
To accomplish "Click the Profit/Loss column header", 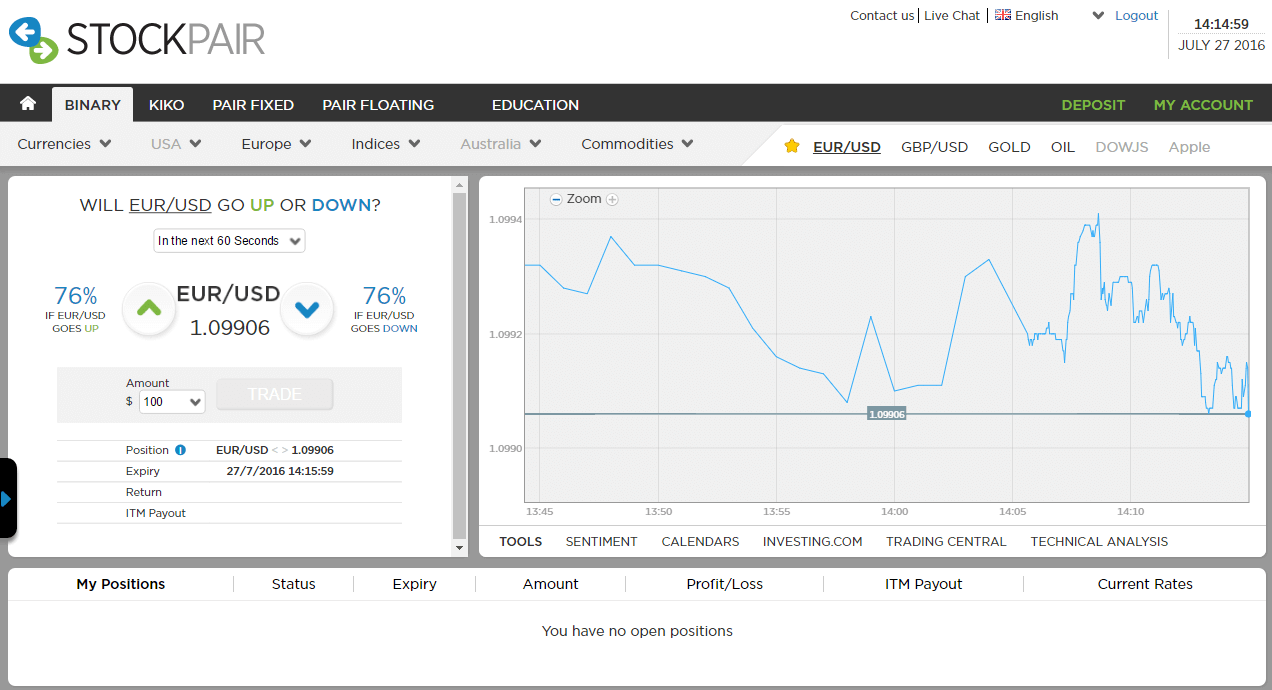I will coord(724,584).
